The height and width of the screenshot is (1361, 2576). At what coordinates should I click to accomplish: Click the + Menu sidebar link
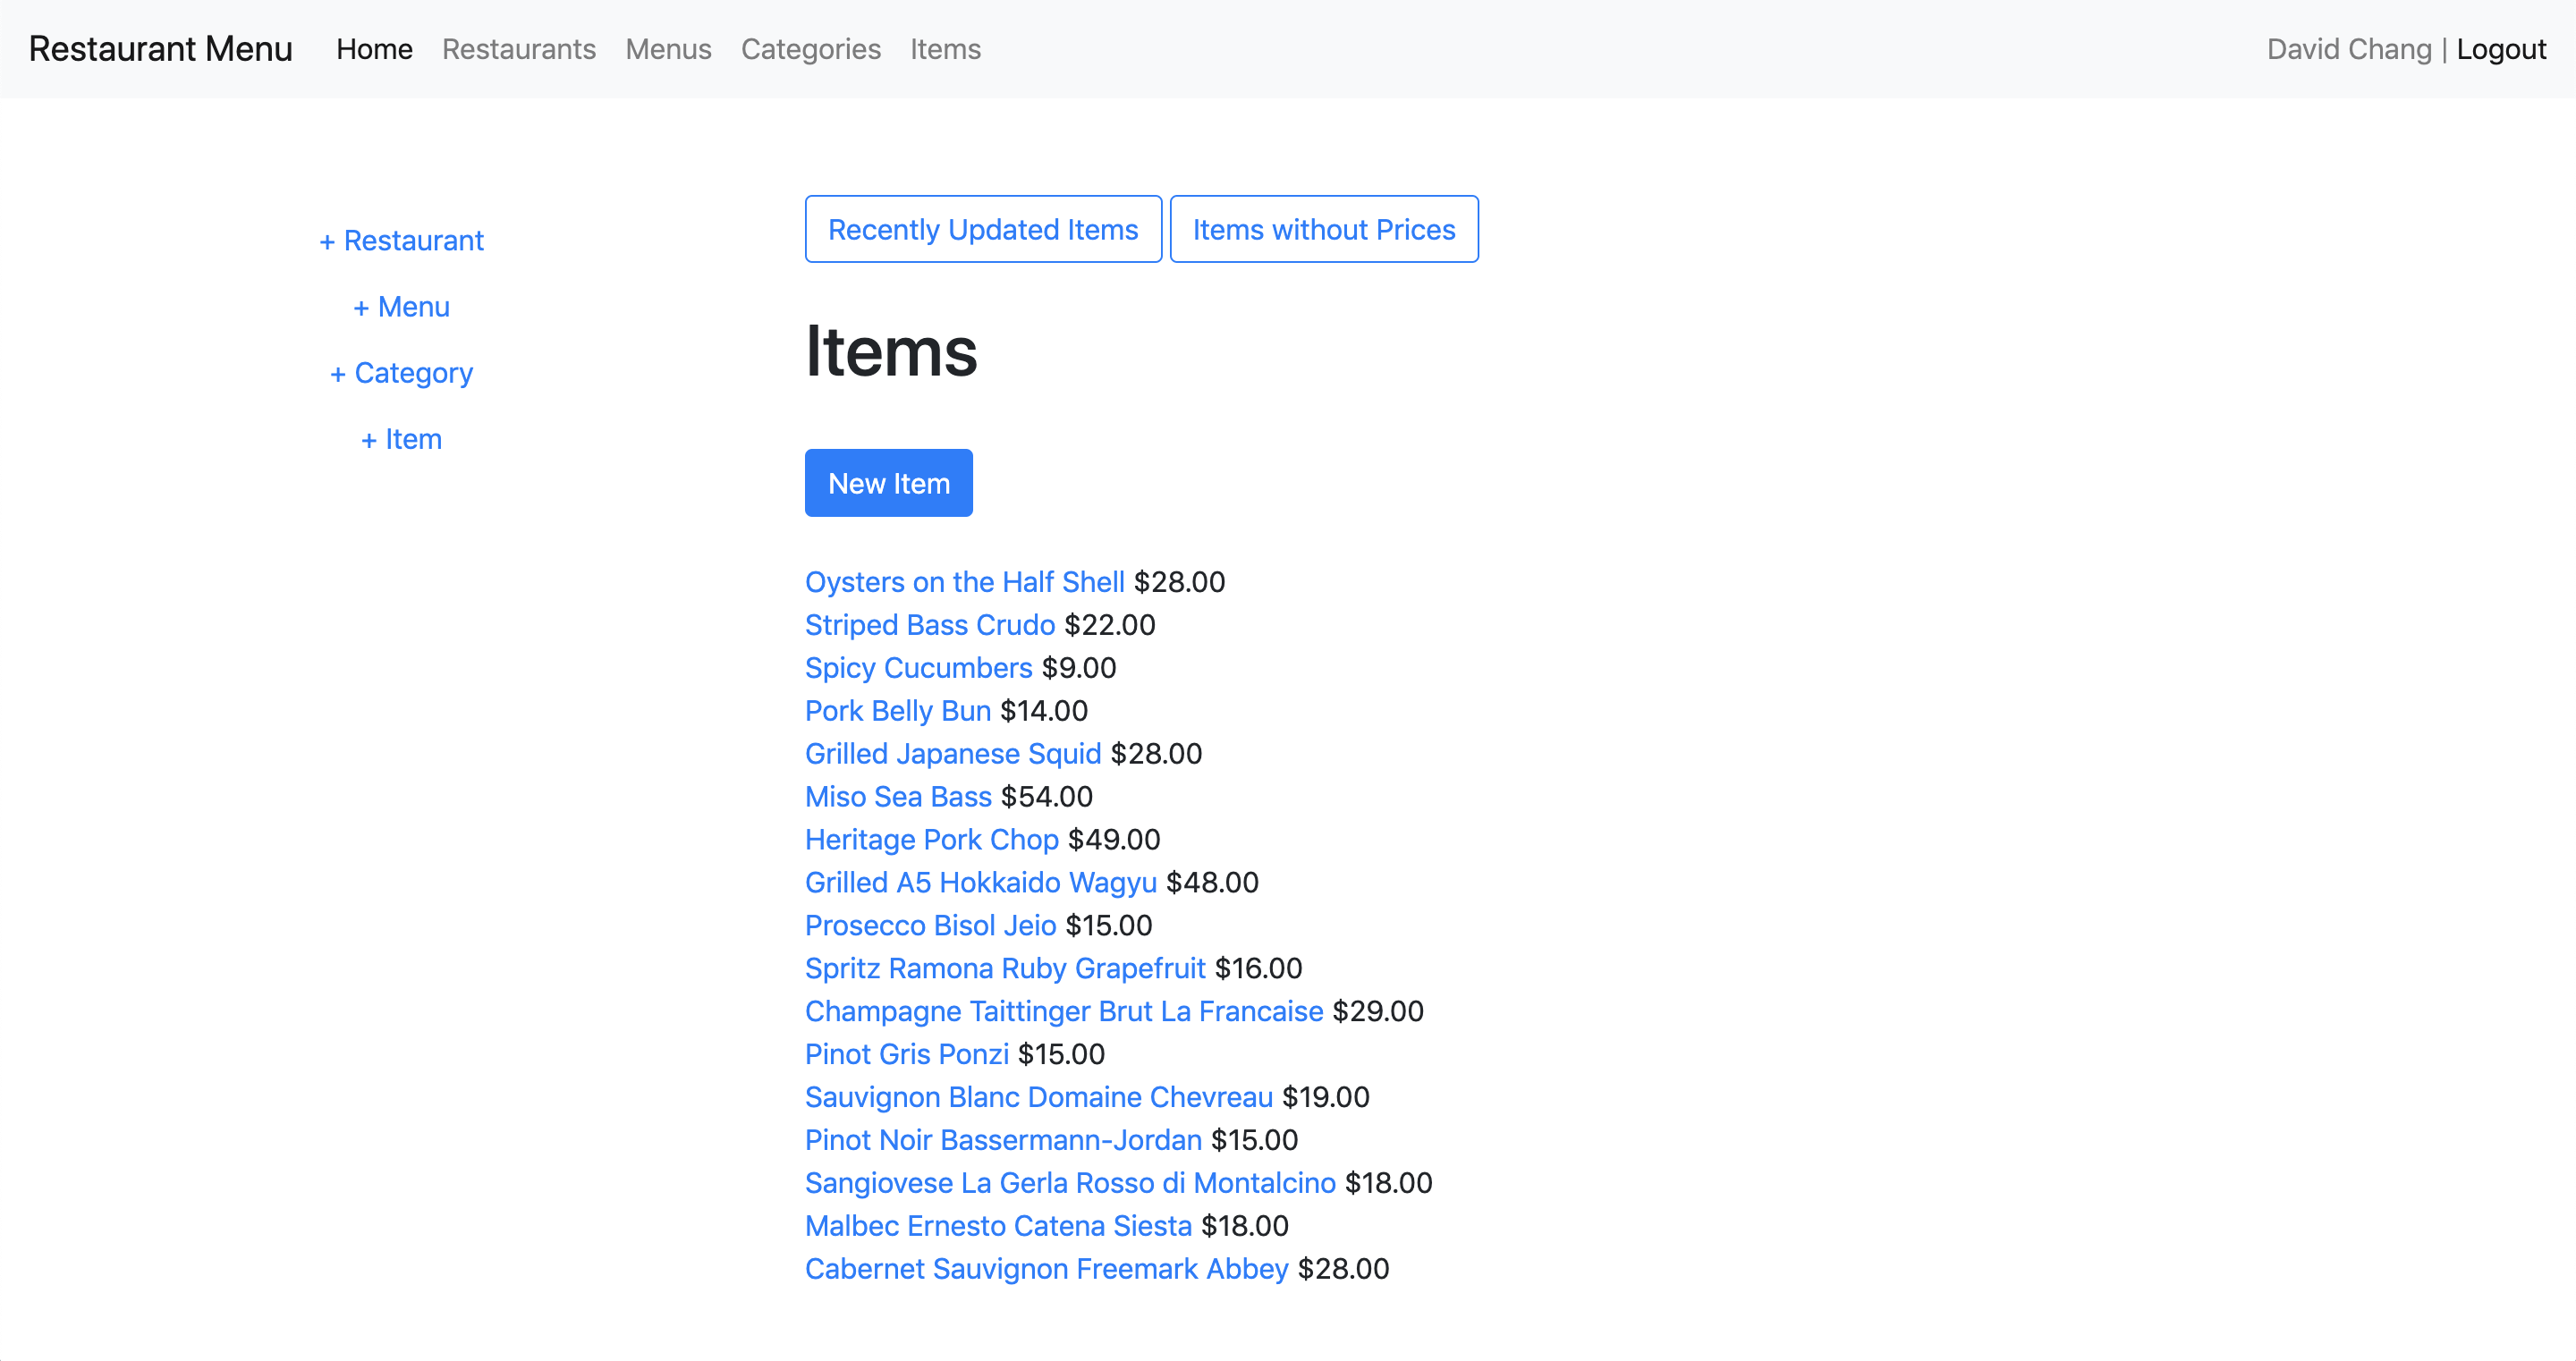coord(401,306)
